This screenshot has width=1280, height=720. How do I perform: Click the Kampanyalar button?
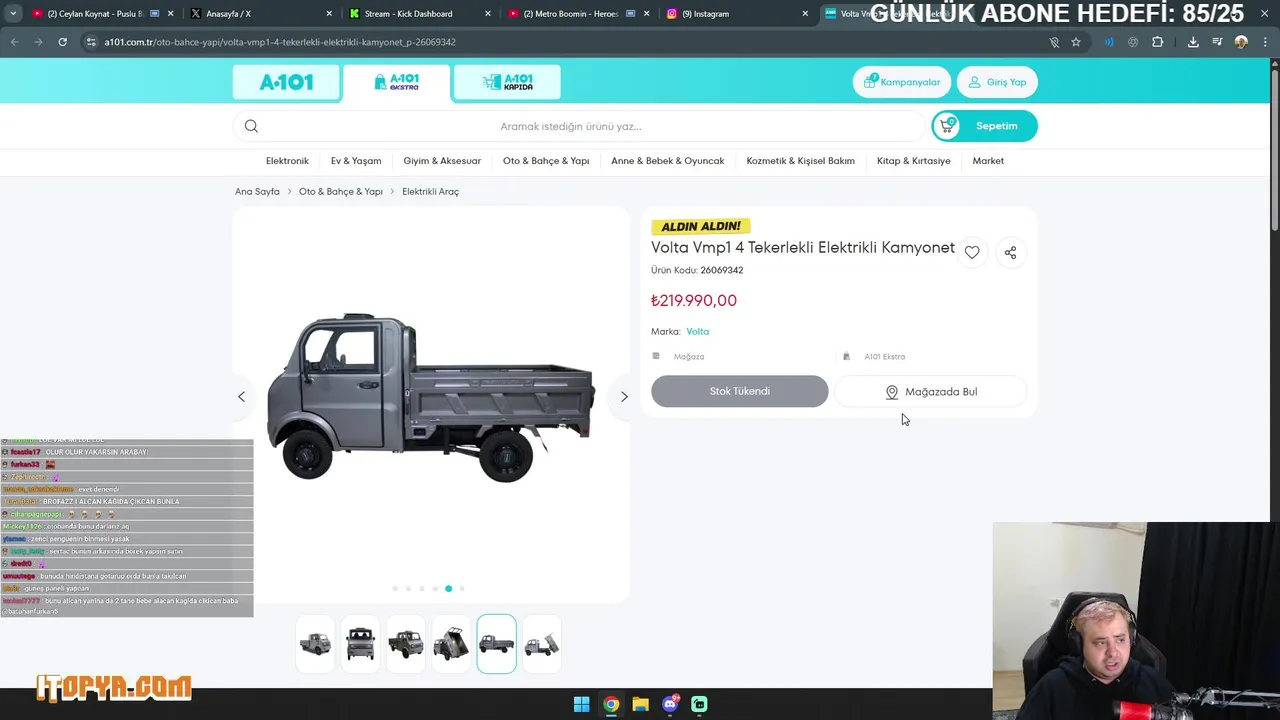point(901,82)
